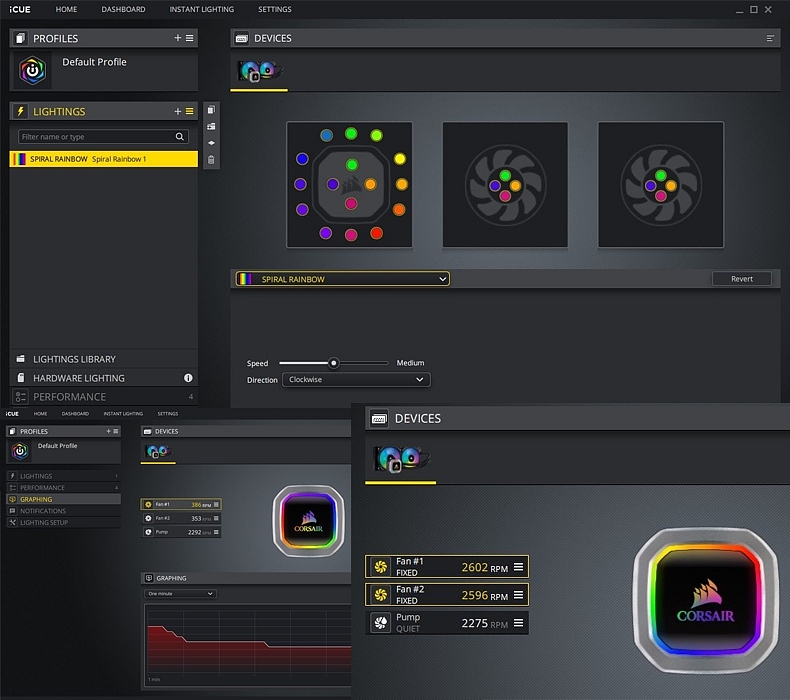Click the search magnifier icon in the lightings filter

click(x=179, y=137)
